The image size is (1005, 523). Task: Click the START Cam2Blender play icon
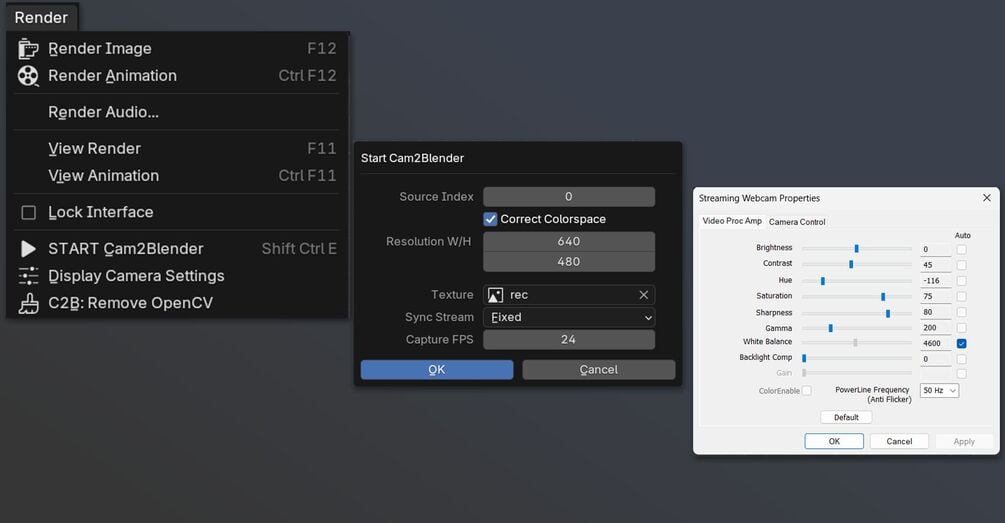[28, 249]
